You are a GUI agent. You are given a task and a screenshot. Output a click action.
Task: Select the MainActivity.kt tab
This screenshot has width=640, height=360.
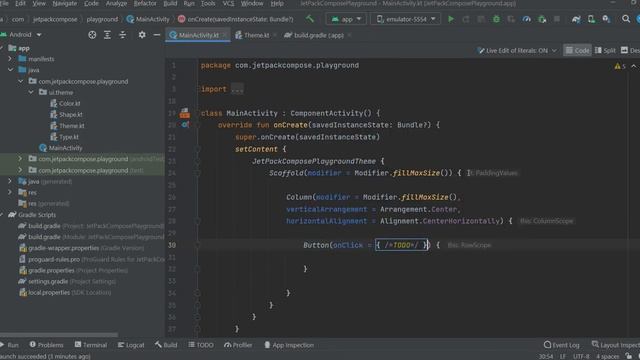(x=198, y=35)
